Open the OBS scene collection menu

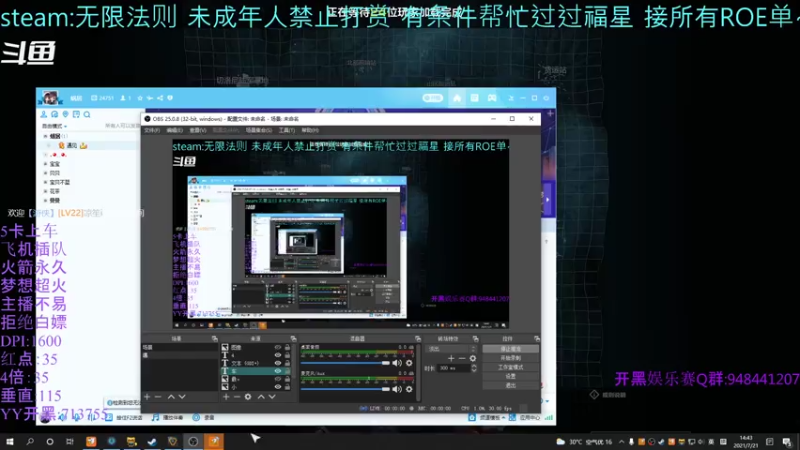pyautogui.click(x=259, y=131)
